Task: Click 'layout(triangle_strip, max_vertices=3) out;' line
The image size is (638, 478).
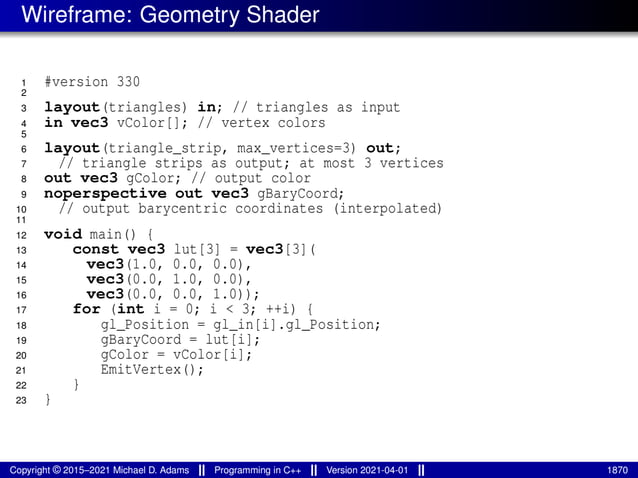Action: point(223,148)
